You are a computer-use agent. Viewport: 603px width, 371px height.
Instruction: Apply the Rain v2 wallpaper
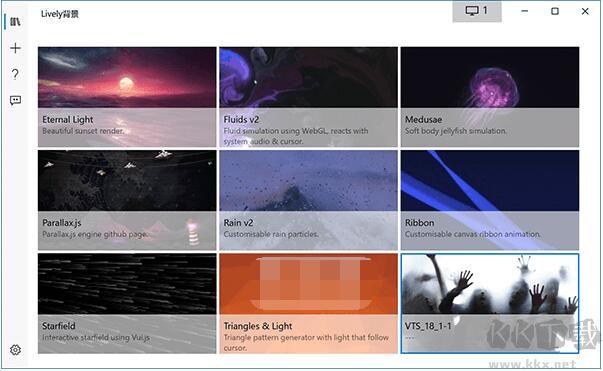[x=308, y=200]
